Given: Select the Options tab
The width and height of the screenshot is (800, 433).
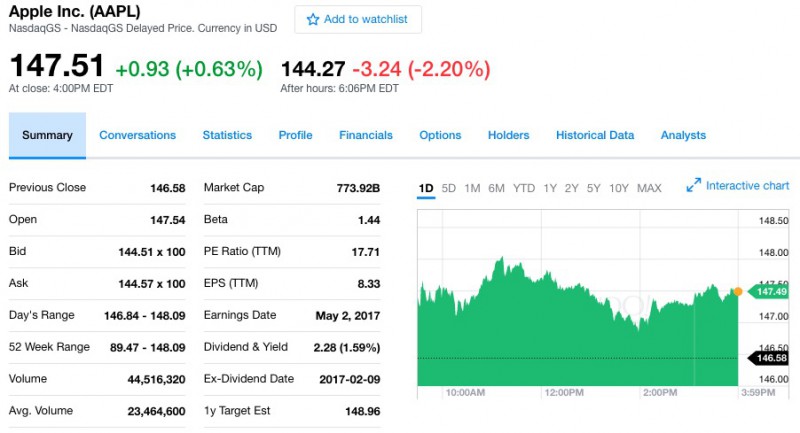Looking at the screenshot, I should click(x=440, y=136).
